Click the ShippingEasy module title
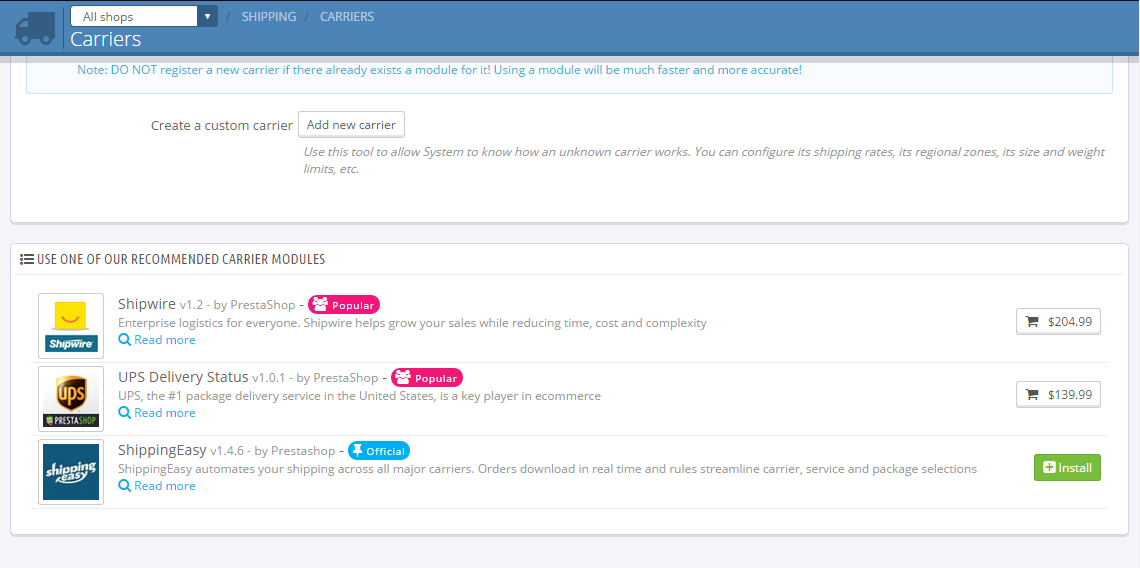The image size is (1140, 568). (x=162, y=450)
